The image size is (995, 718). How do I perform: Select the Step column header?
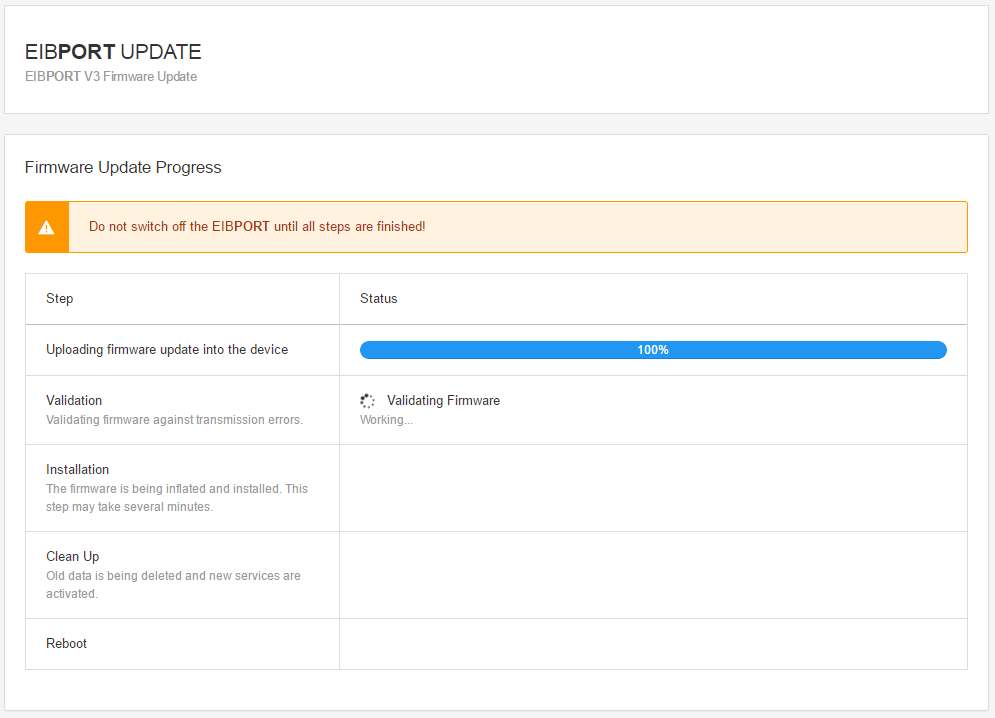coord(60,299)
